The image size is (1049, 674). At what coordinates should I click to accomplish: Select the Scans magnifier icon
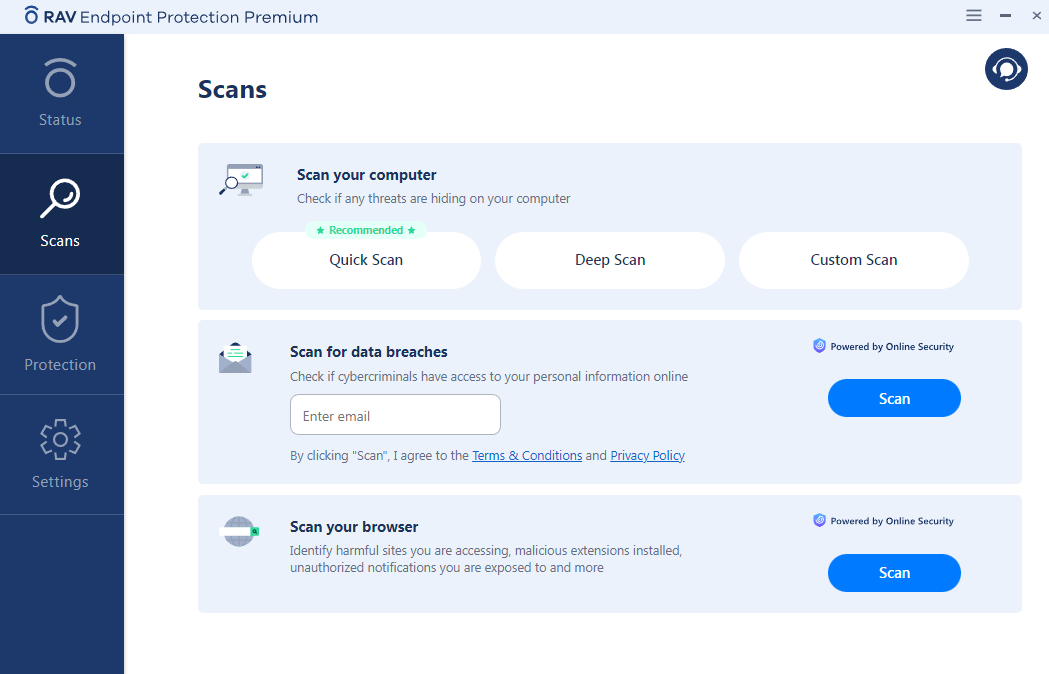click(x=60, y=199)
